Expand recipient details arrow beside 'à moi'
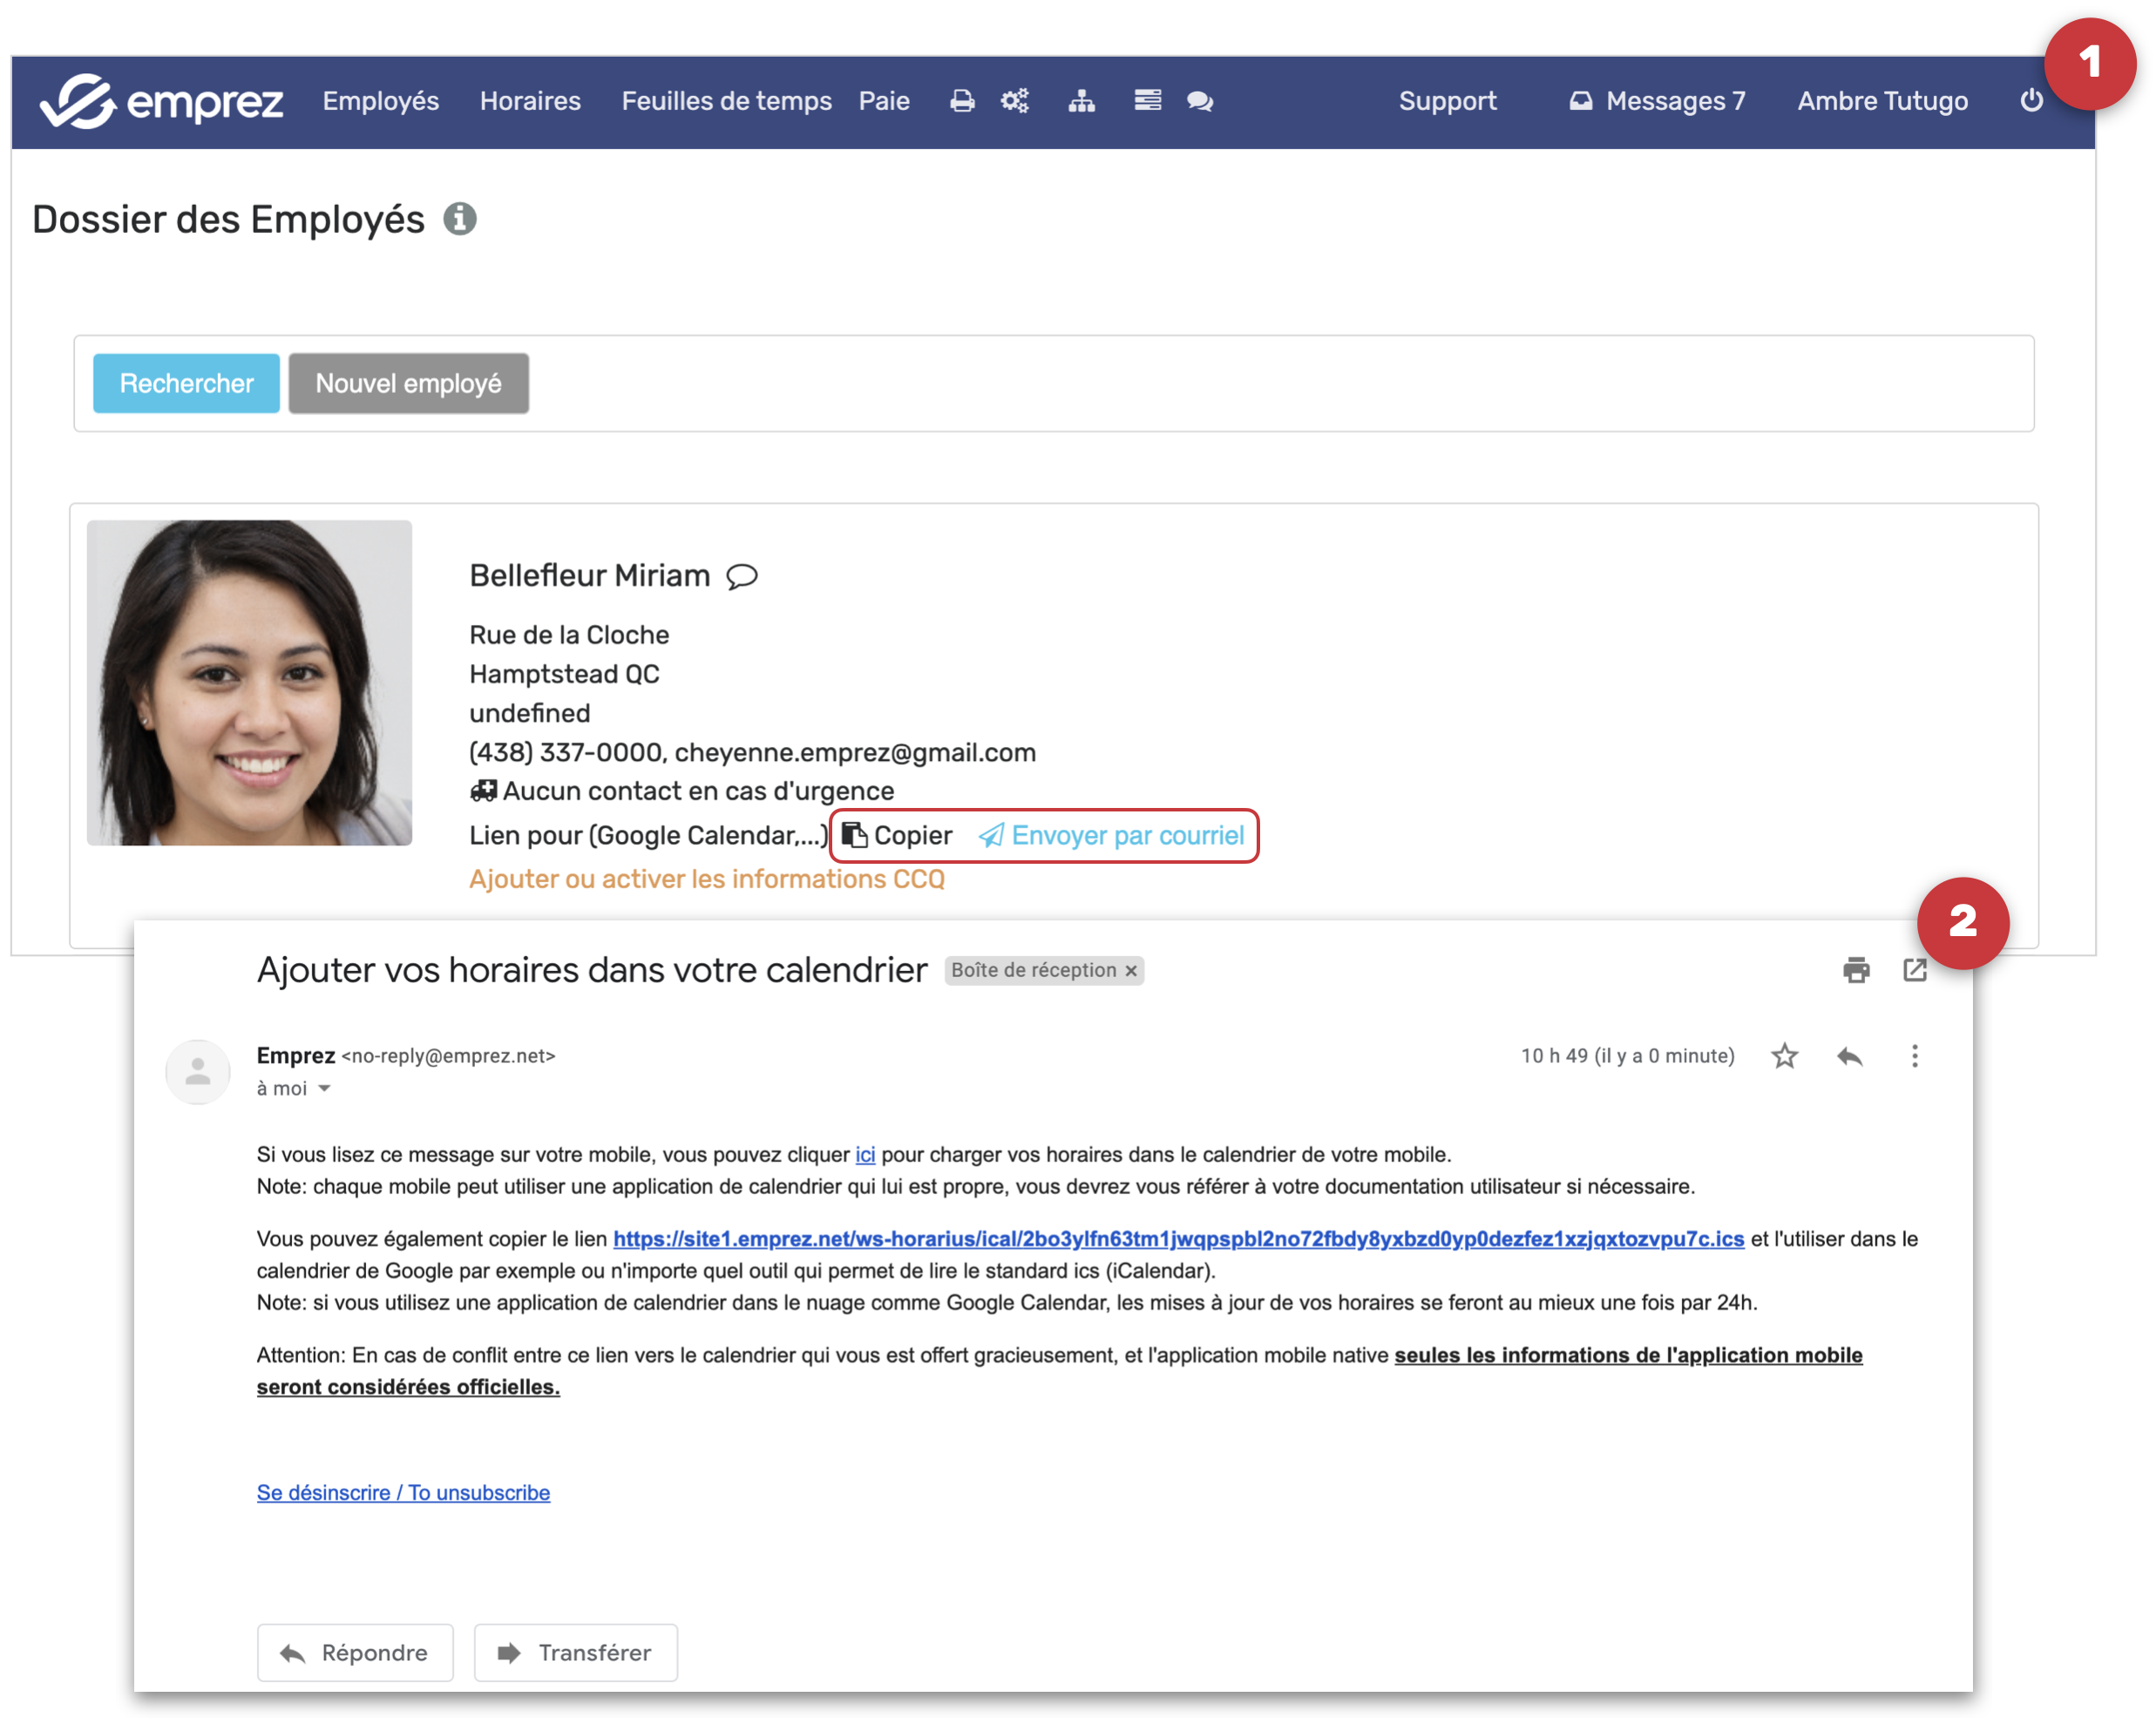Image resolution: width=2156 pixels, height=1731 pixels. 324,1089
